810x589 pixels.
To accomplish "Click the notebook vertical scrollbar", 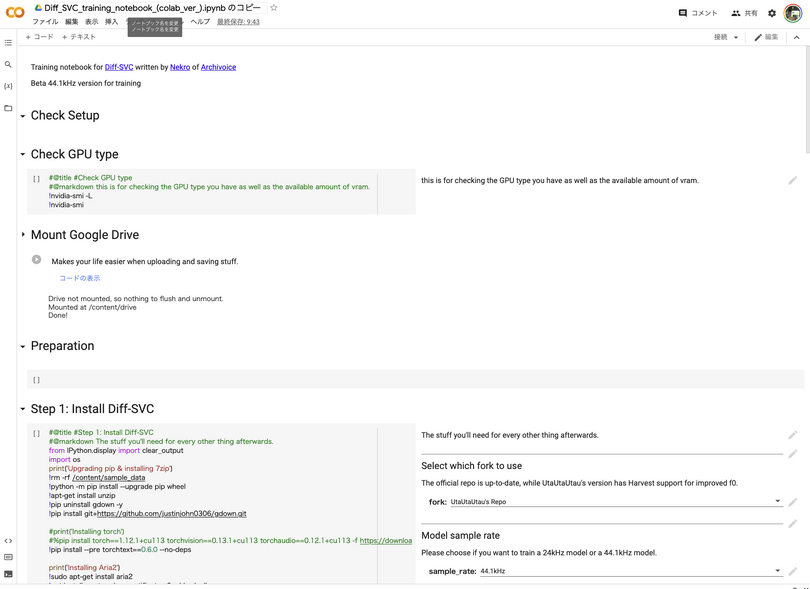I will click(x=807, y=100).
